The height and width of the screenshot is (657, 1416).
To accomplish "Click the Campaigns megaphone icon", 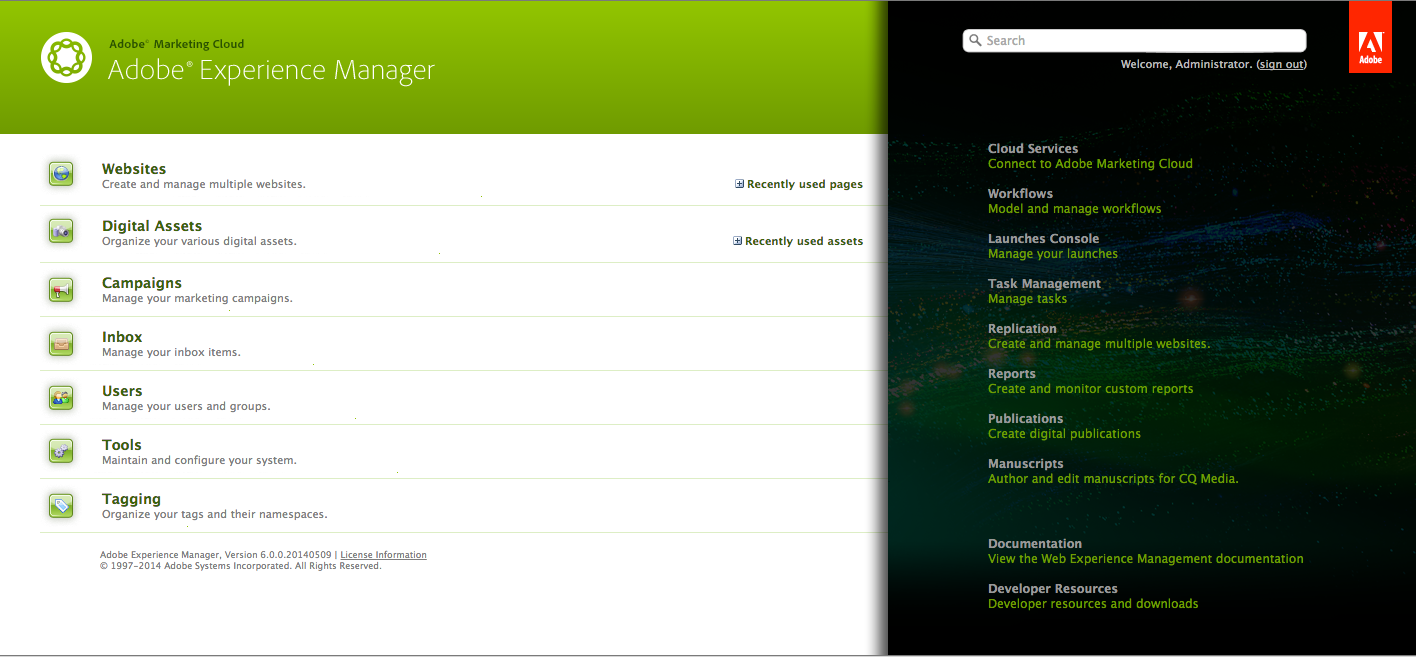I will coord(62,290).
